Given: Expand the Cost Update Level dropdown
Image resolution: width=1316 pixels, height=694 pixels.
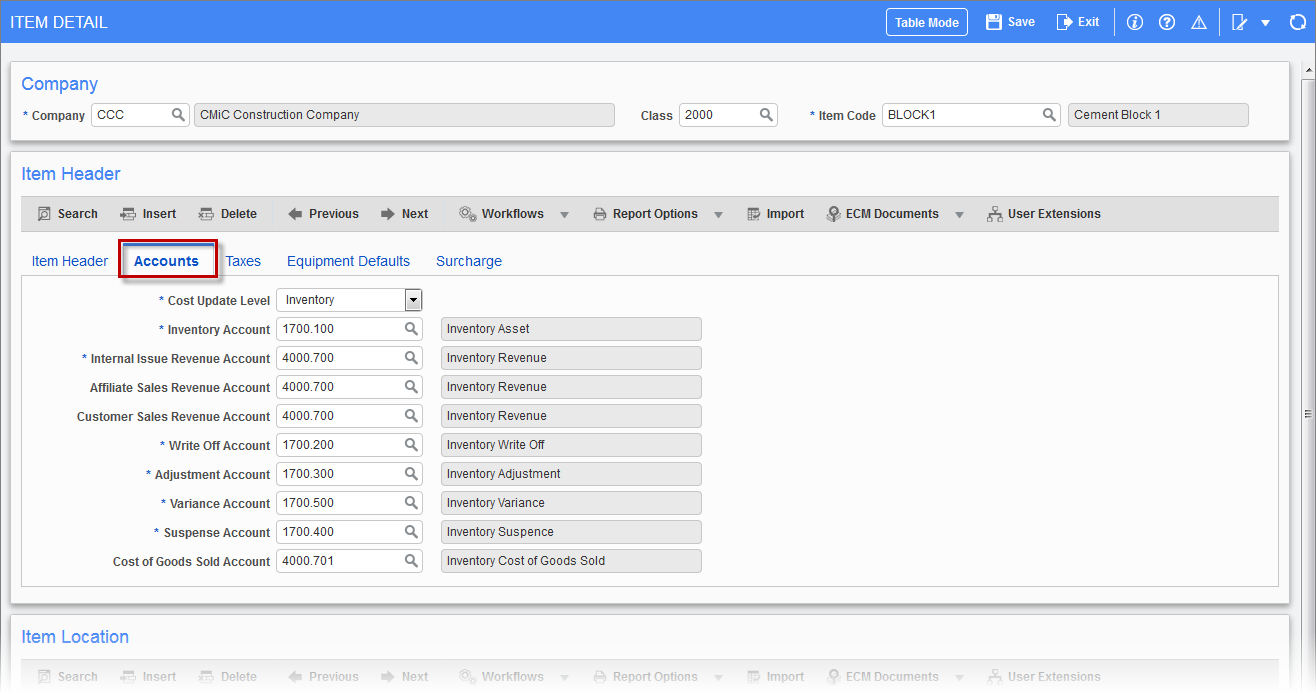Looking at the screenshot, I should tap(413, 300).
